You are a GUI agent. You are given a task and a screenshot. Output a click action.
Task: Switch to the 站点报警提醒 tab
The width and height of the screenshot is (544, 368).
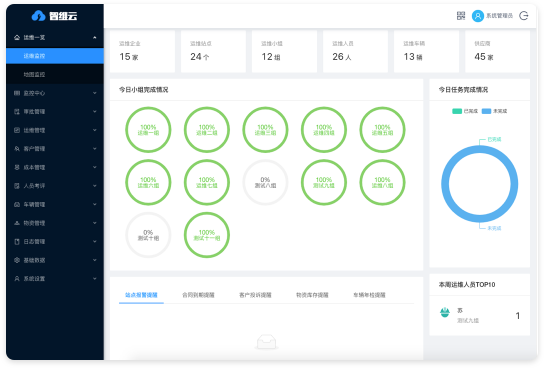(x=141, y=295)
